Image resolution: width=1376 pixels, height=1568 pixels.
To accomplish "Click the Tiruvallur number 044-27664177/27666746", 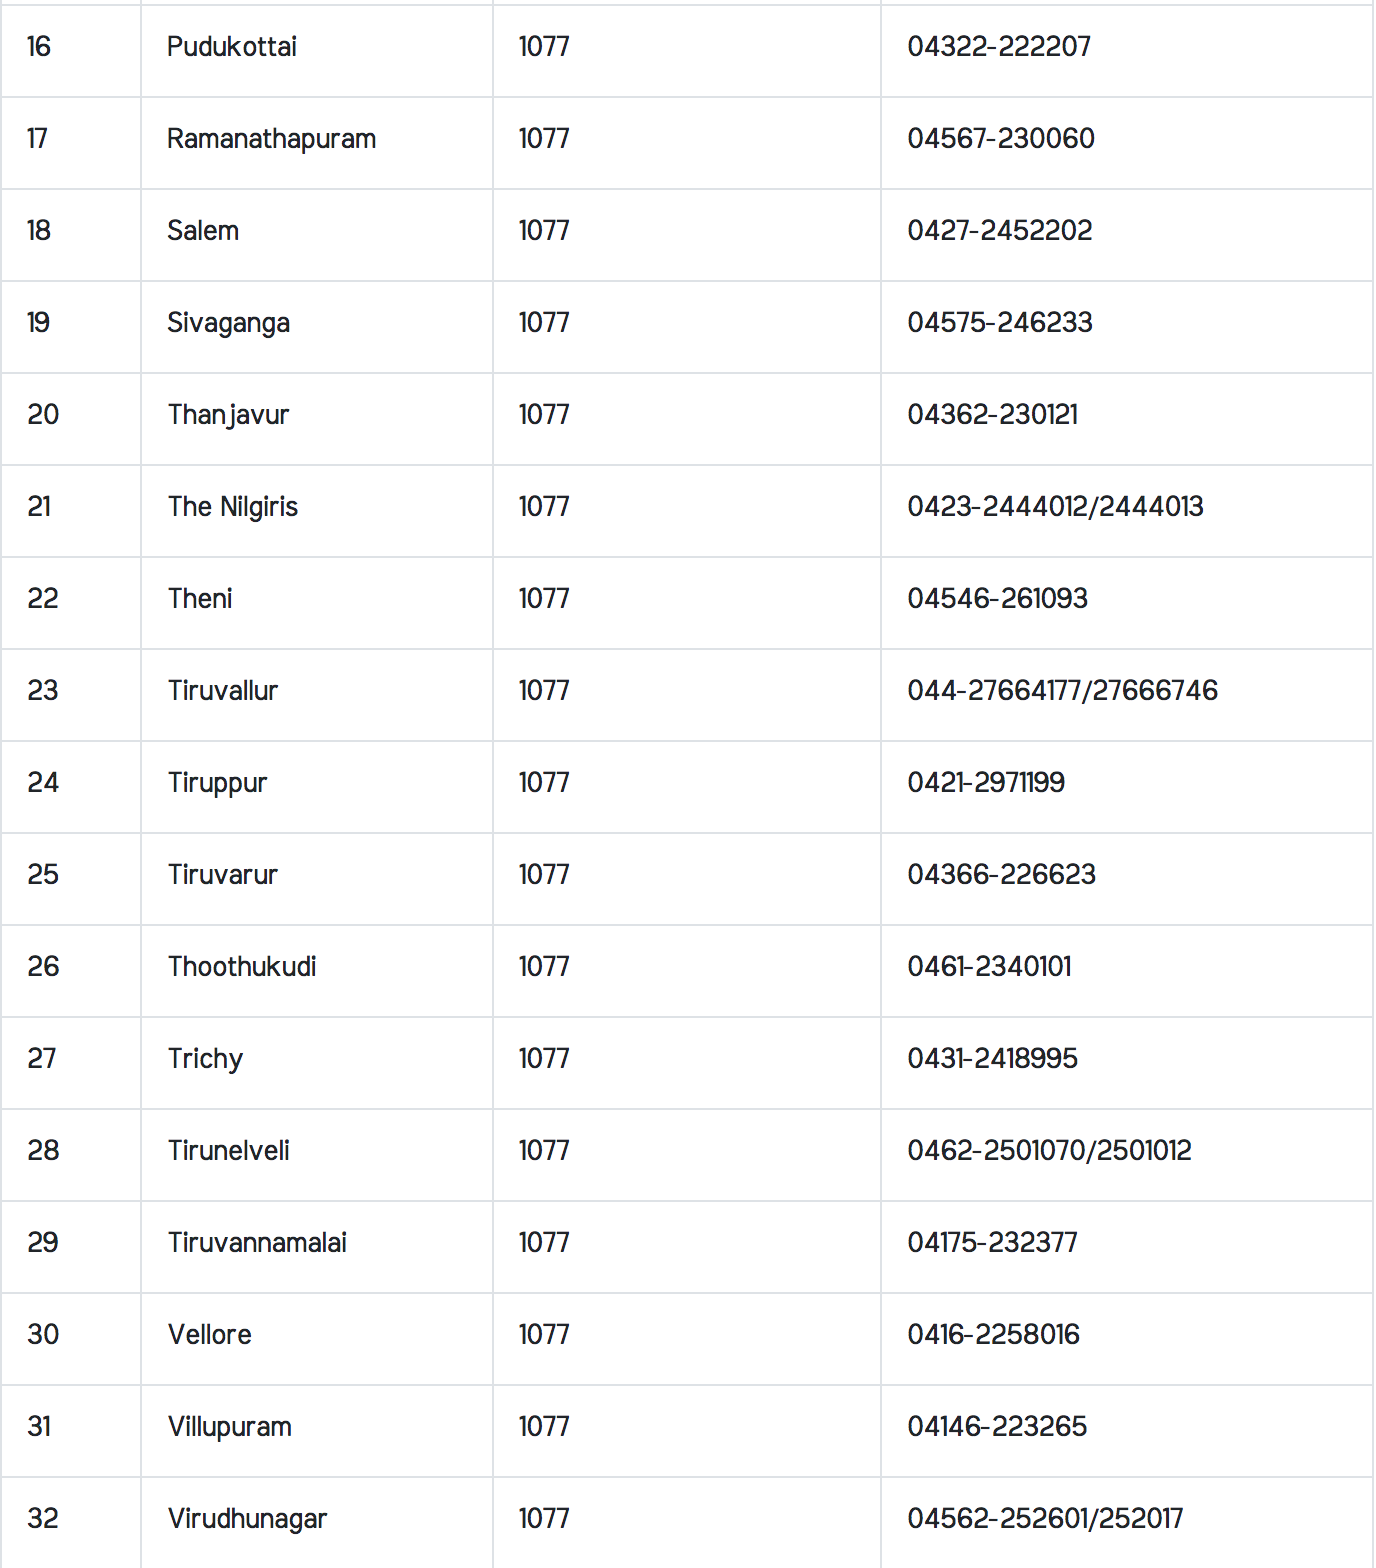I will 1062,691.
